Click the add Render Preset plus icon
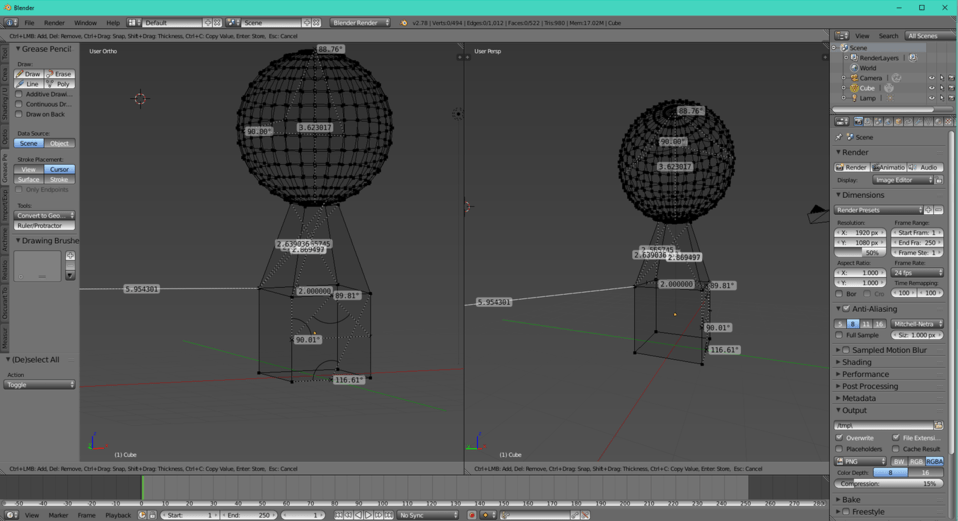Viewport: 958px width, 521px height. point(928,210)
